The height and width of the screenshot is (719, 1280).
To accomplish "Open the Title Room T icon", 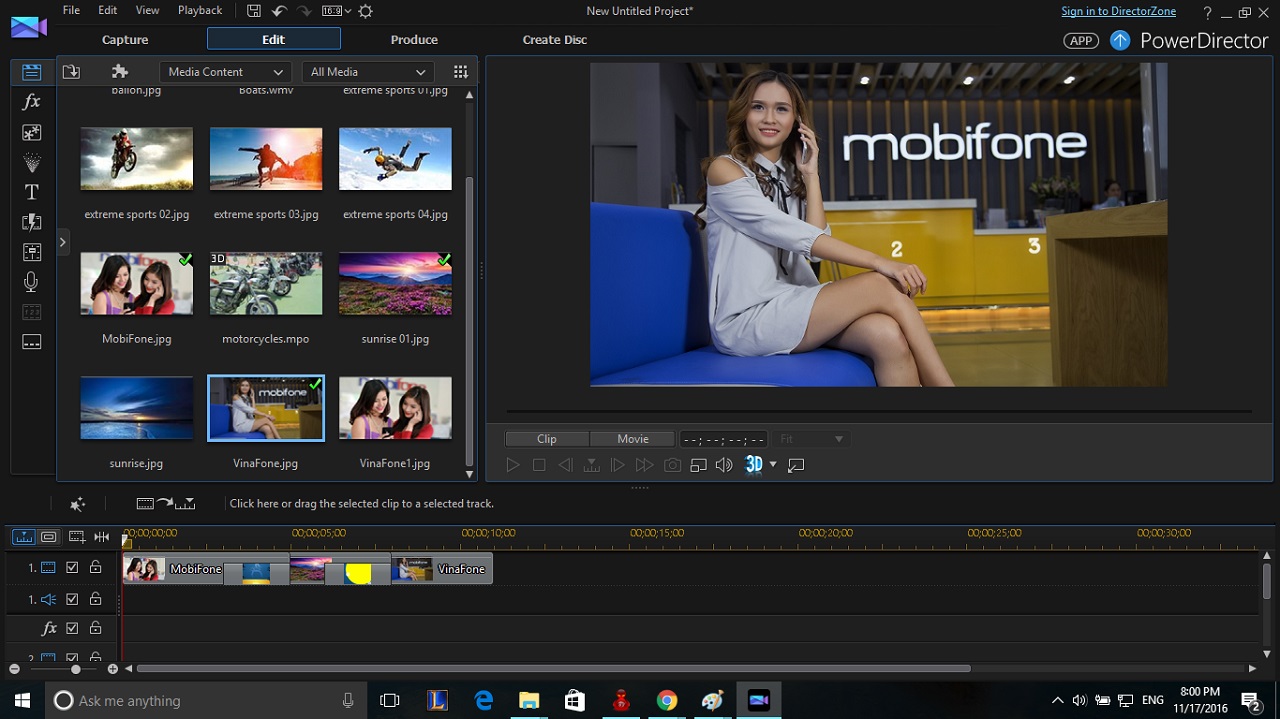I will pyautogui.click(x=32, y=192).
